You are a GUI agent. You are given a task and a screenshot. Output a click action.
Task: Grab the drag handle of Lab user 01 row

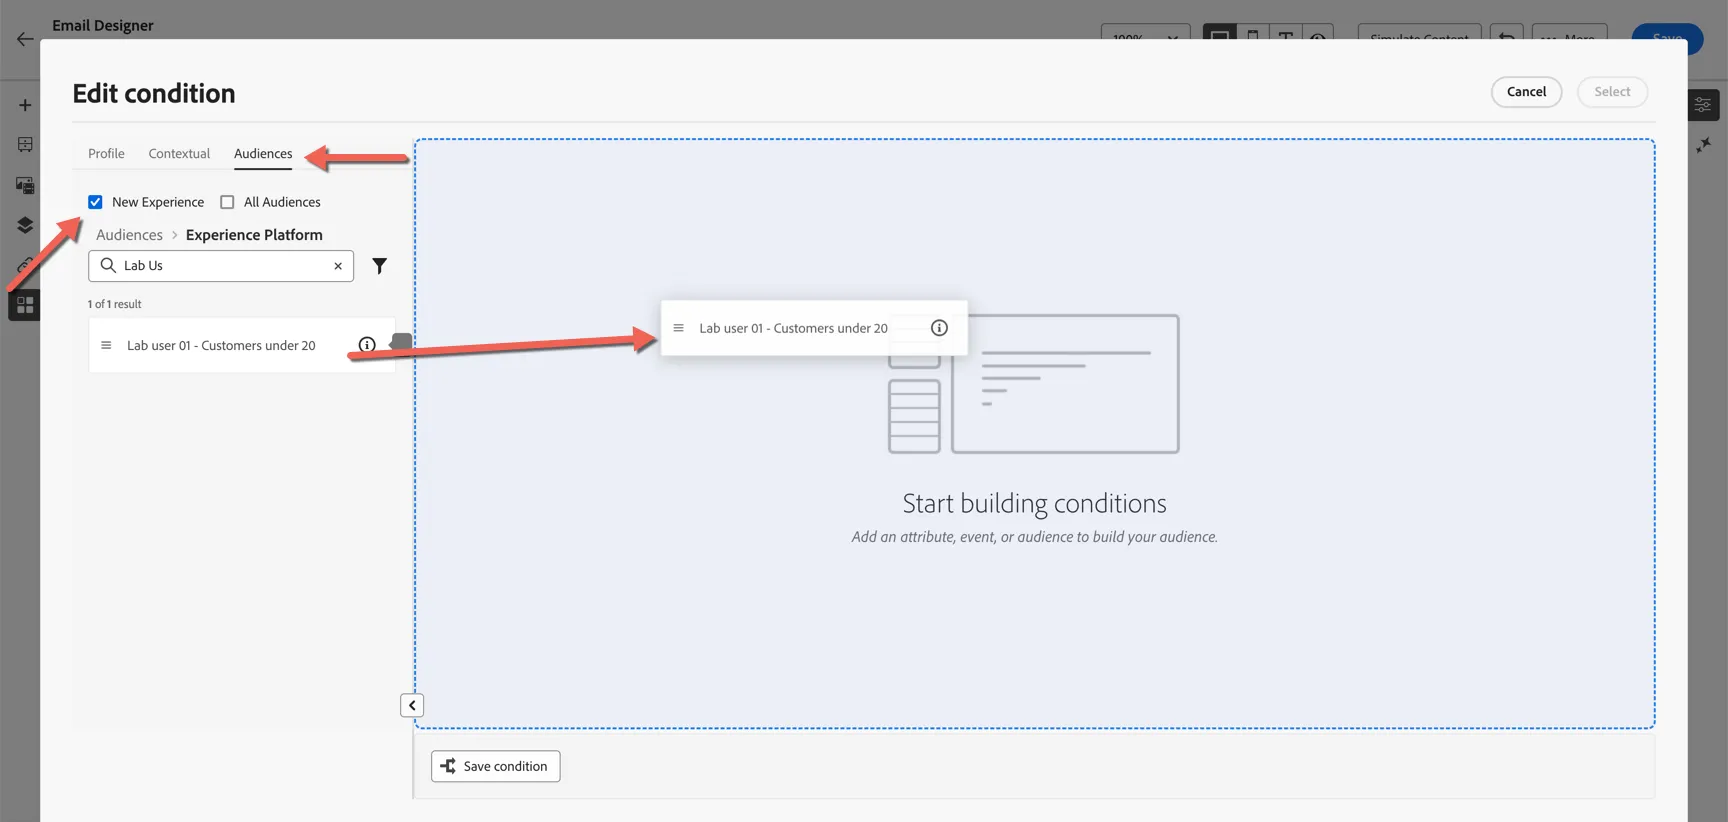(x=106, y=345)
